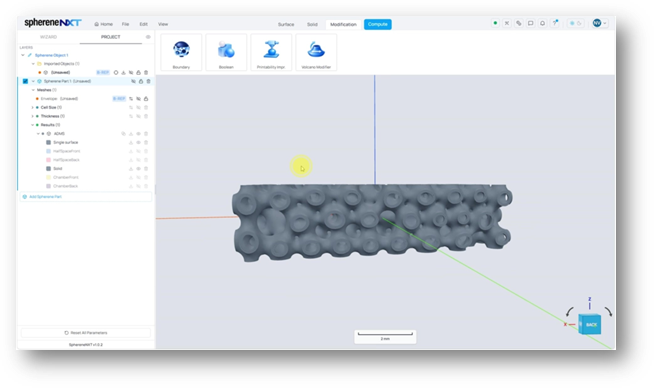654x388 pixels.
Task: Expand the Cell Size tree node
Action: click(x=33, y=108)
